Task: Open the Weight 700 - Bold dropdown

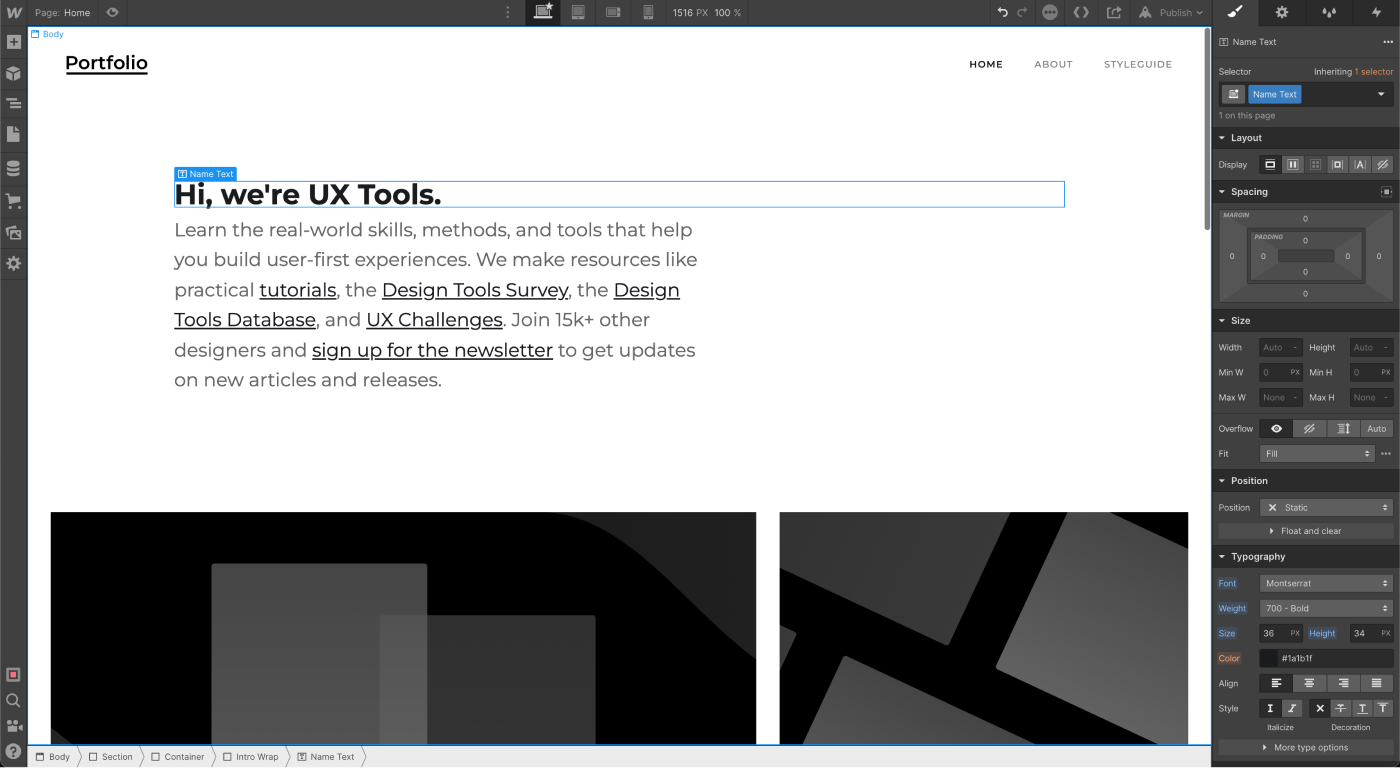Action: pos(1326,608)
